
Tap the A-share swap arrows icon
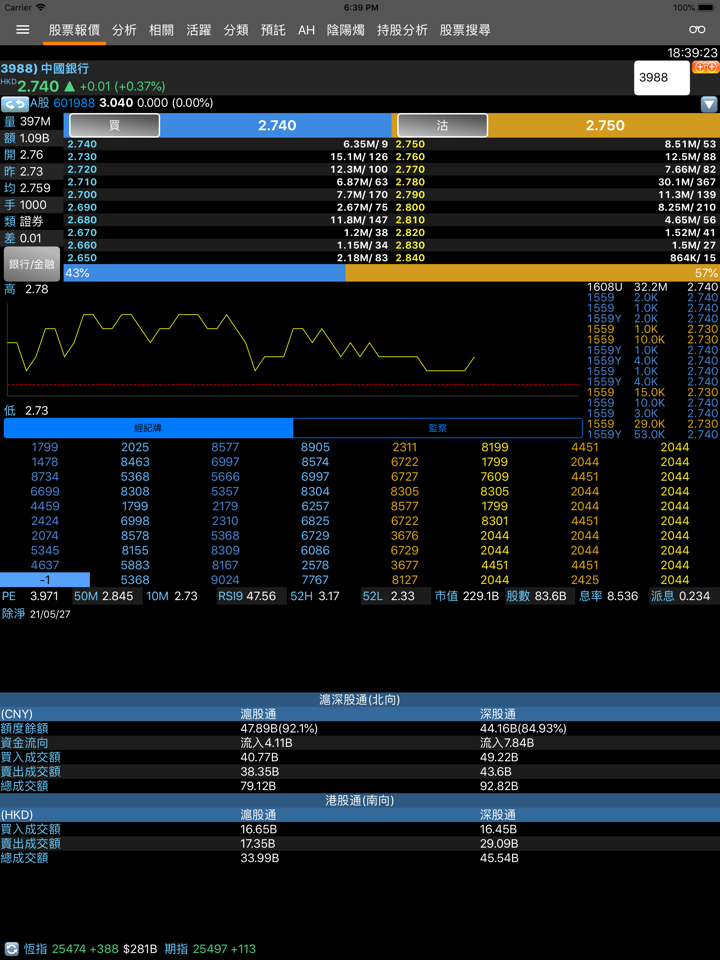(x=14, y=104)
